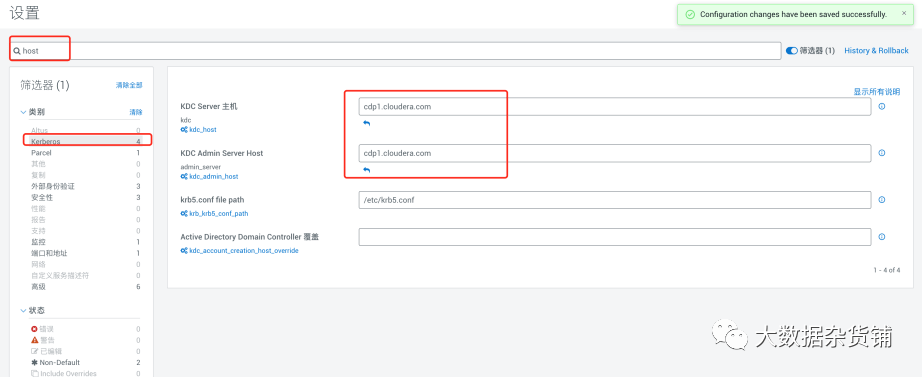Select 性能 category filter
Viewport: 922px width, 377px height.
(x=85, y=209)
